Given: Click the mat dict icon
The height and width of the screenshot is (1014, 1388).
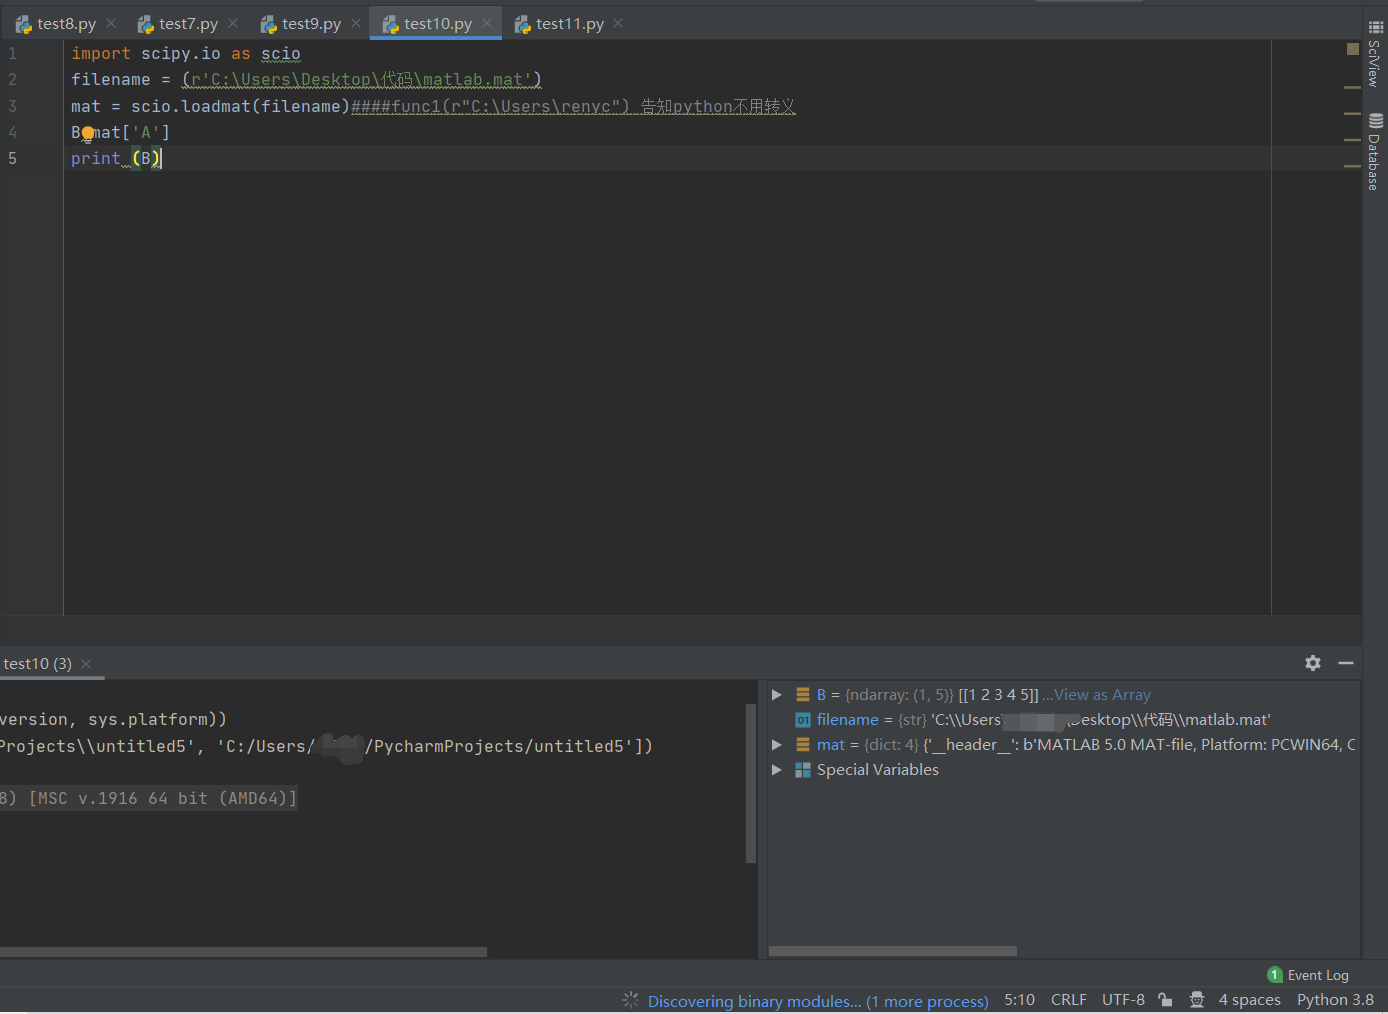Looking at the screenshot, I should (802, 744).
